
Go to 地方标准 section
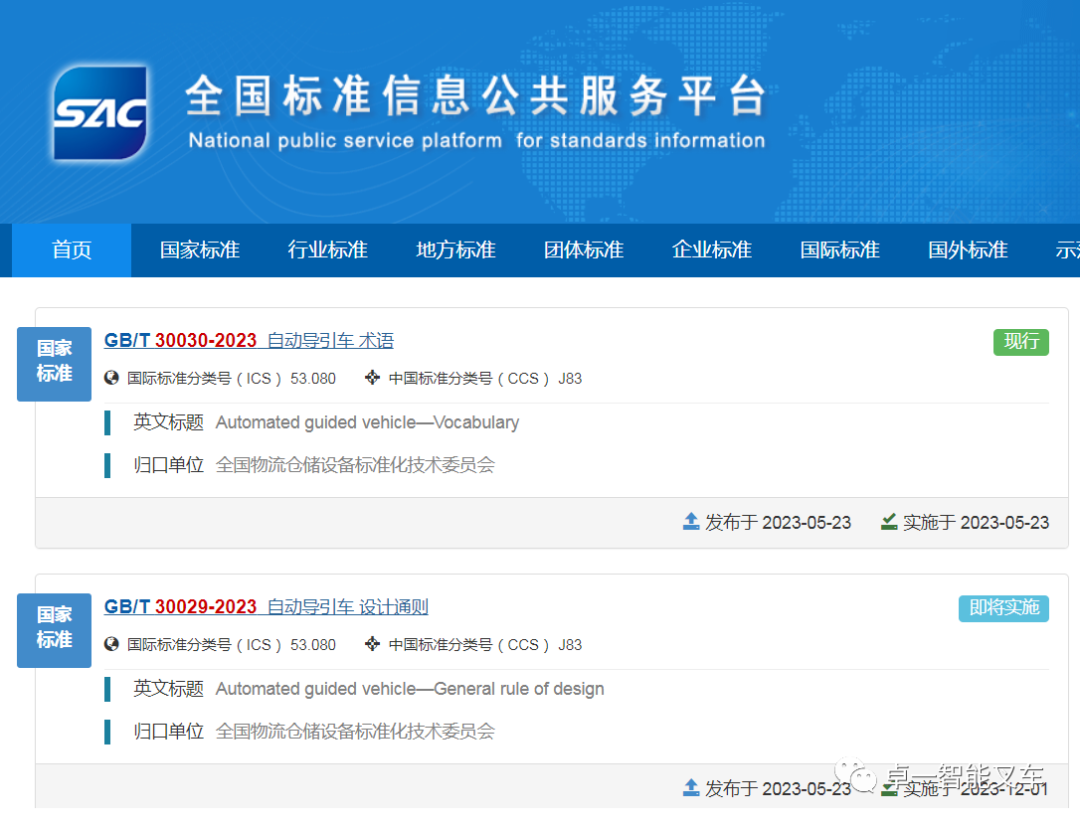coord(456,250)
